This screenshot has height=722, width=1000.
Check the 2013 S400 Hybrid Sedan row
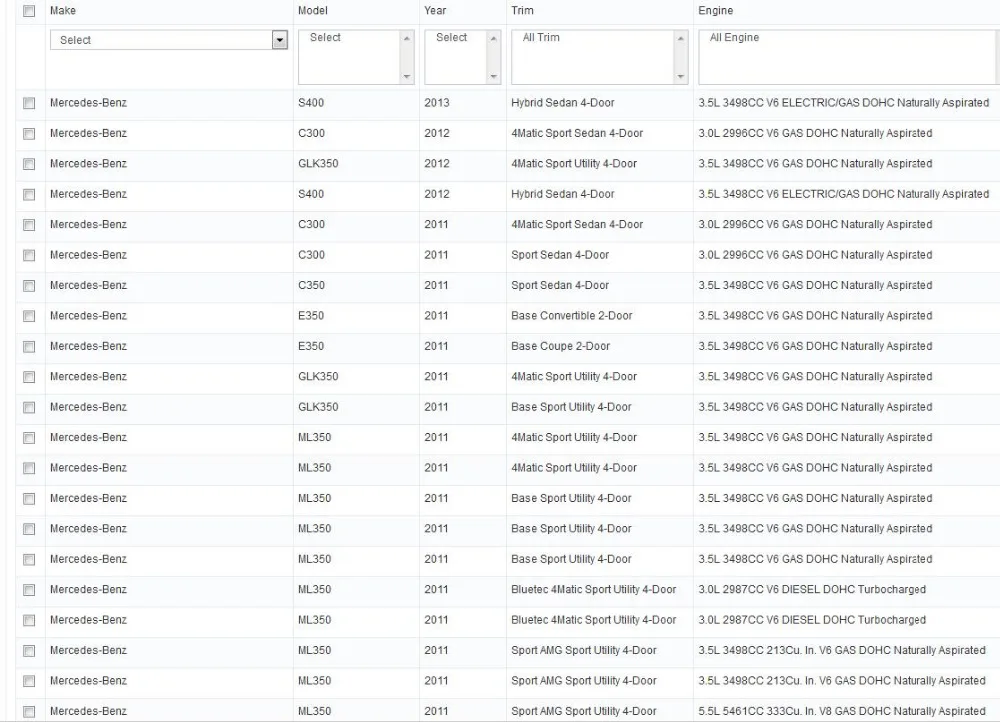(29, 103)
